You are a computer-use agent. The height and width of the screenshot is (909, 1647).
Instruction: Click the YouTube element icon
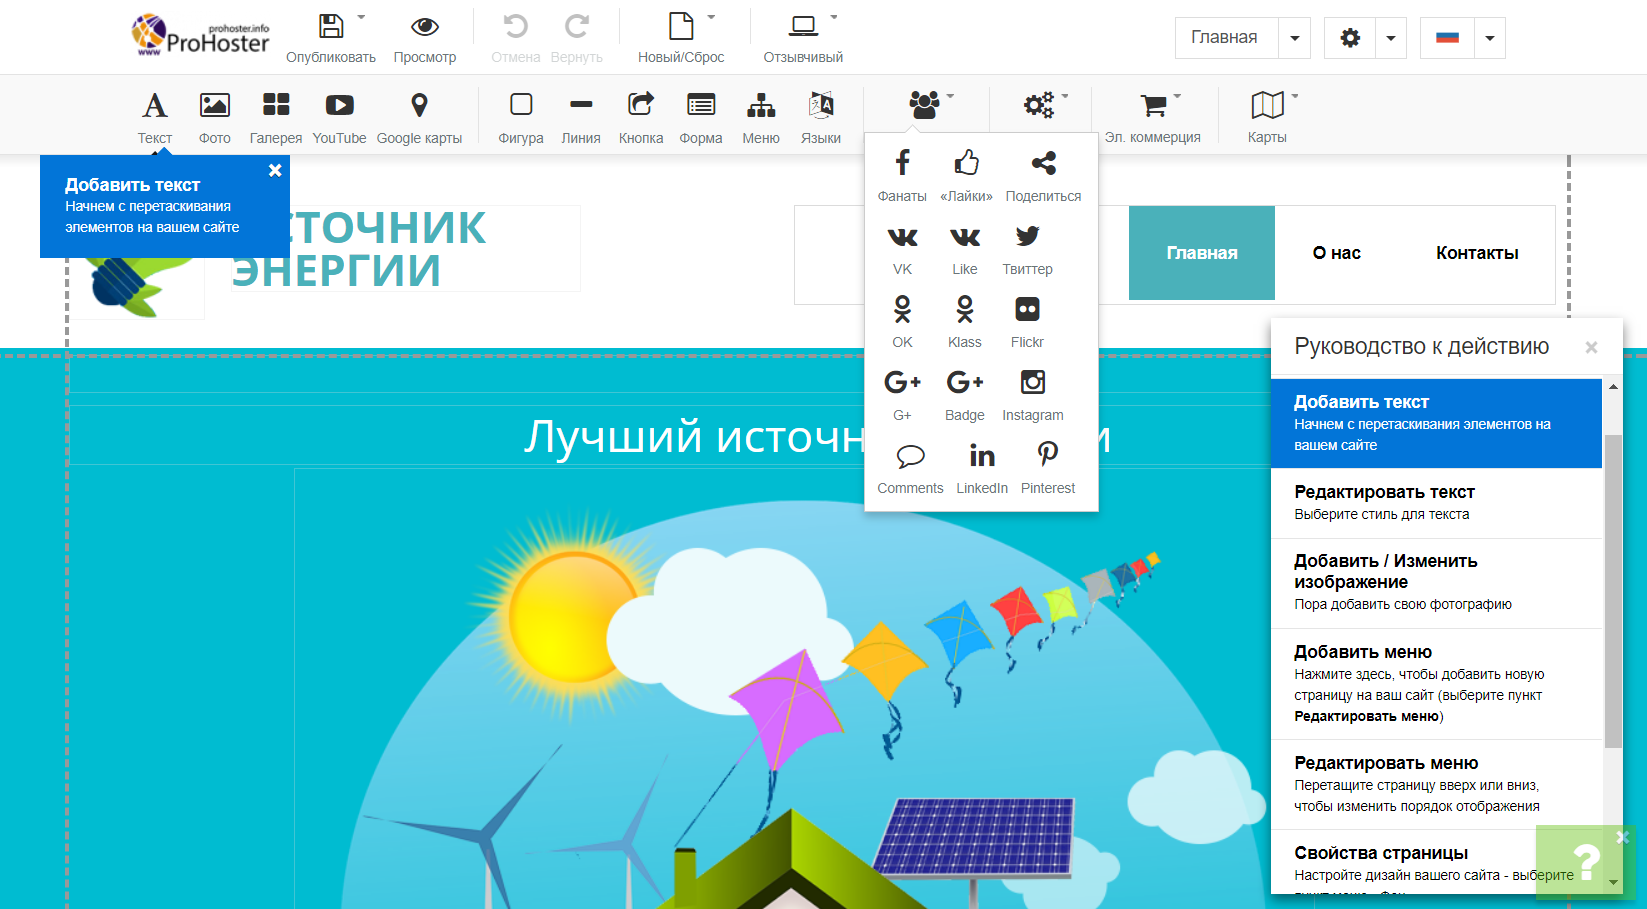tap(339, 106)
